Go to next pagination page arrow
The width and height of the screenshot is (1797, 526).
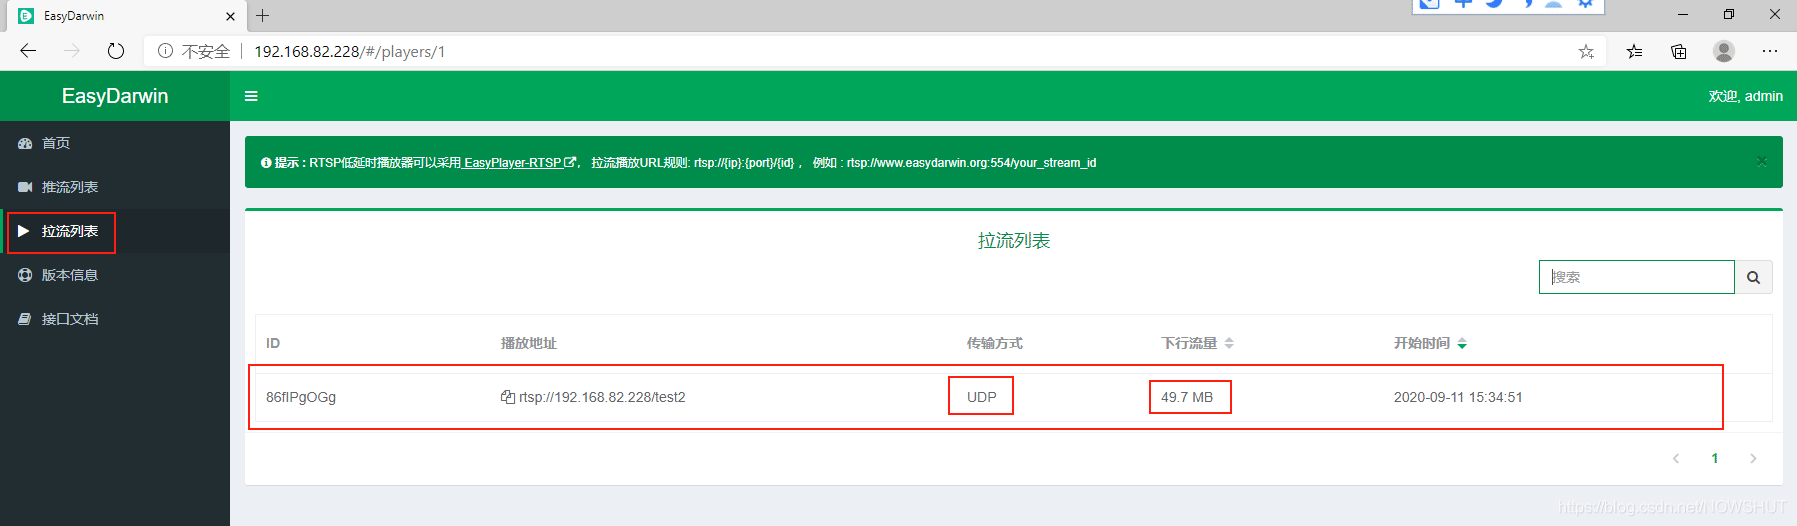click(x=1753, y=458)
